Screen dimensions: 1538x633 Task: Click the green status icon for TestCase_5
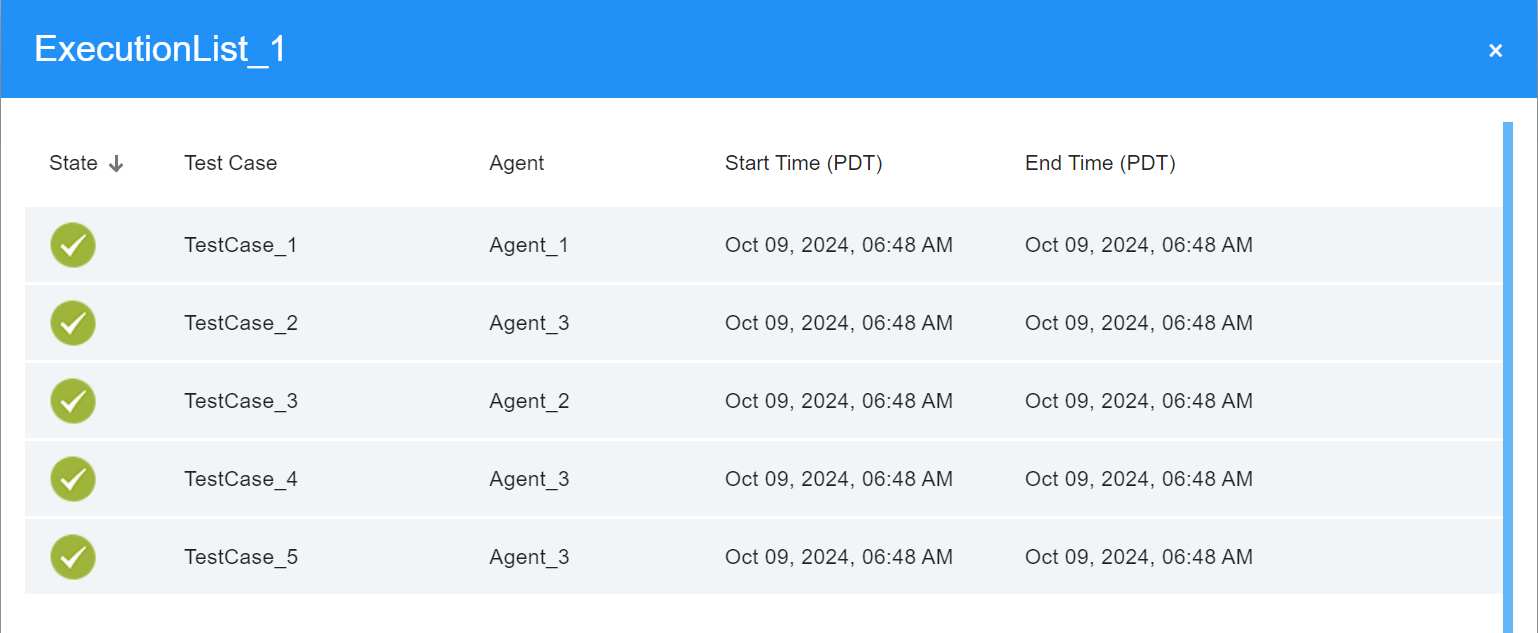73,557
